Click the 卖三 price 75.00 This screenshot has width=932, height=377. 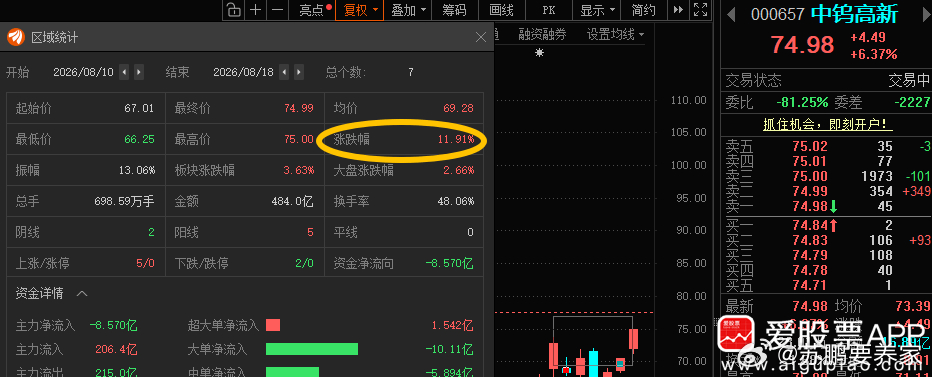click(810, 176)
